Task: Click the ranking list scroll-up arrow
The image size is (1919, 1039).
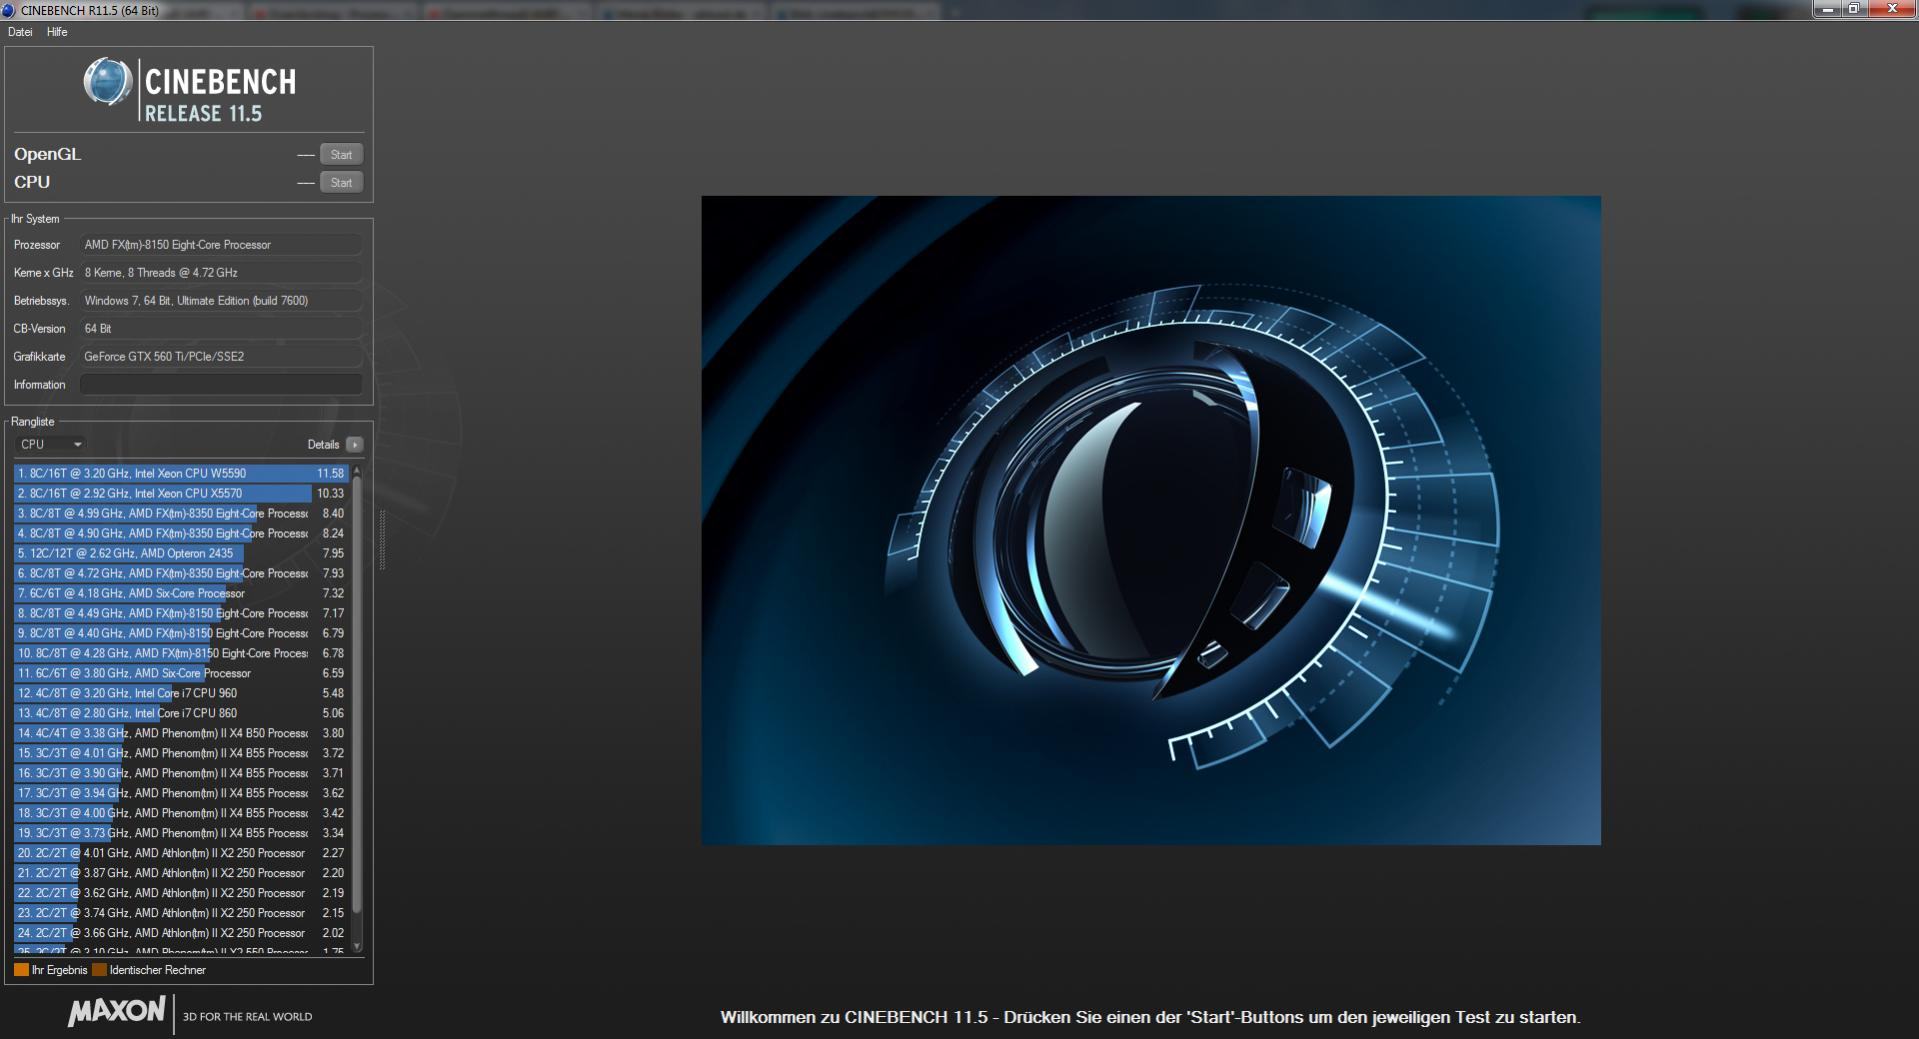Action: [357, 470]
